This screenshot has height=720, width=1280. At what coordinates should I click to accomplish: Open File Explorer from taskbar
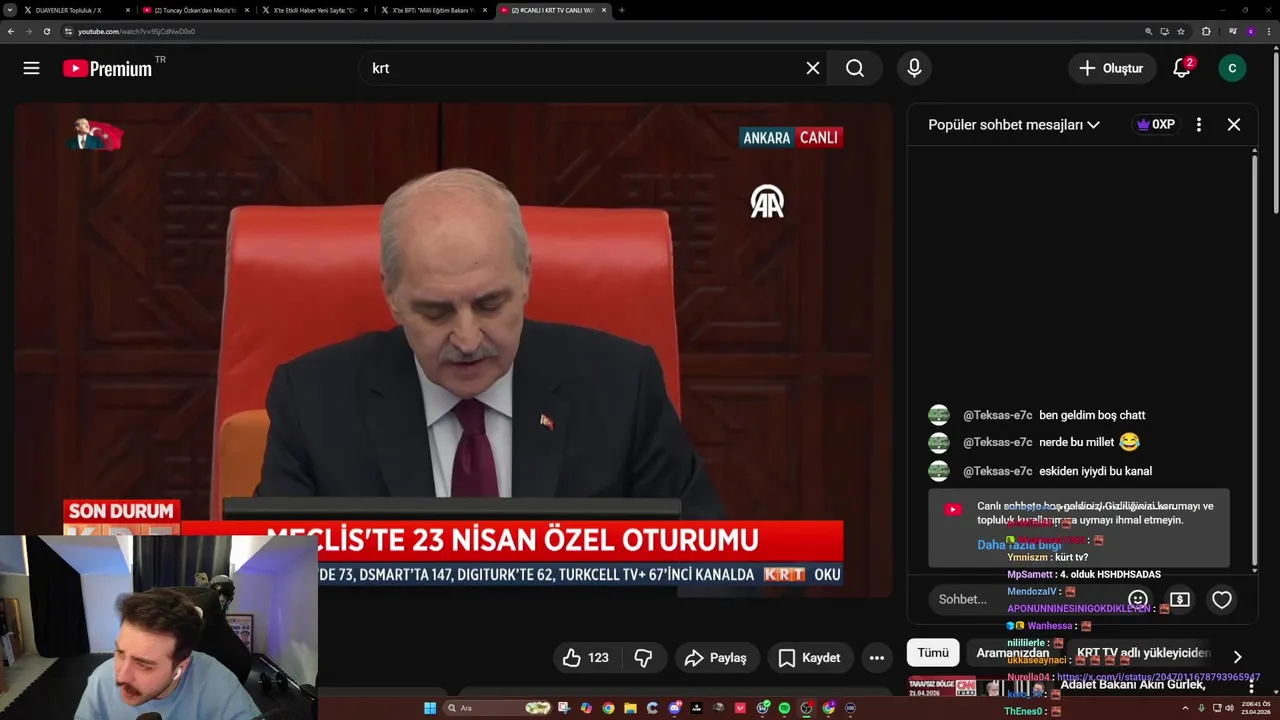(x=630, y=708)
